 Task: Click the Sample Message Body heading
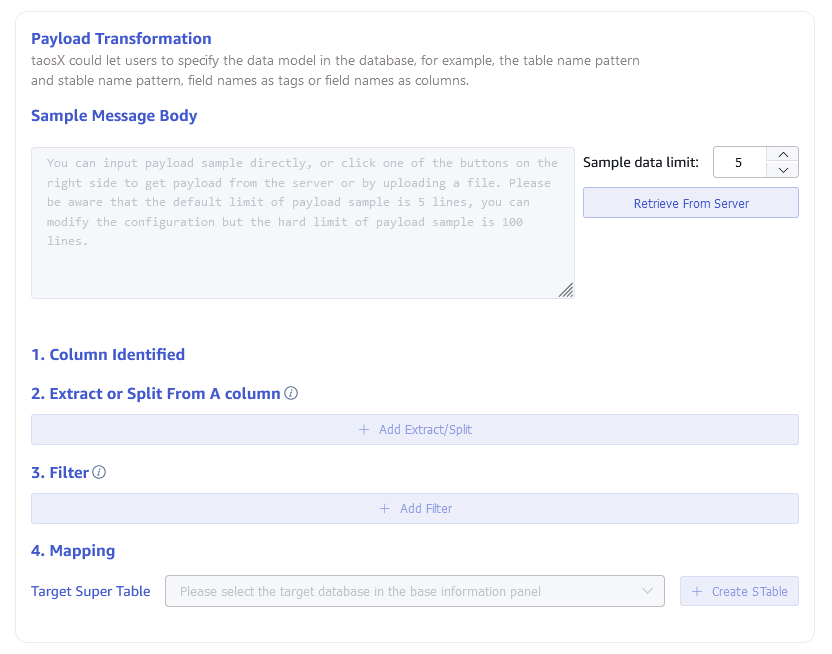click(114, 116)
